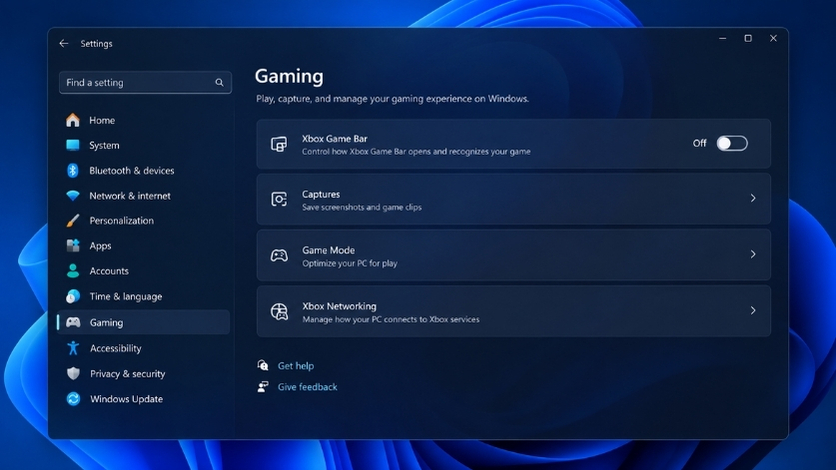836x470 pixels.
Task: Click the Get help link
Action: tap(295, 366)
